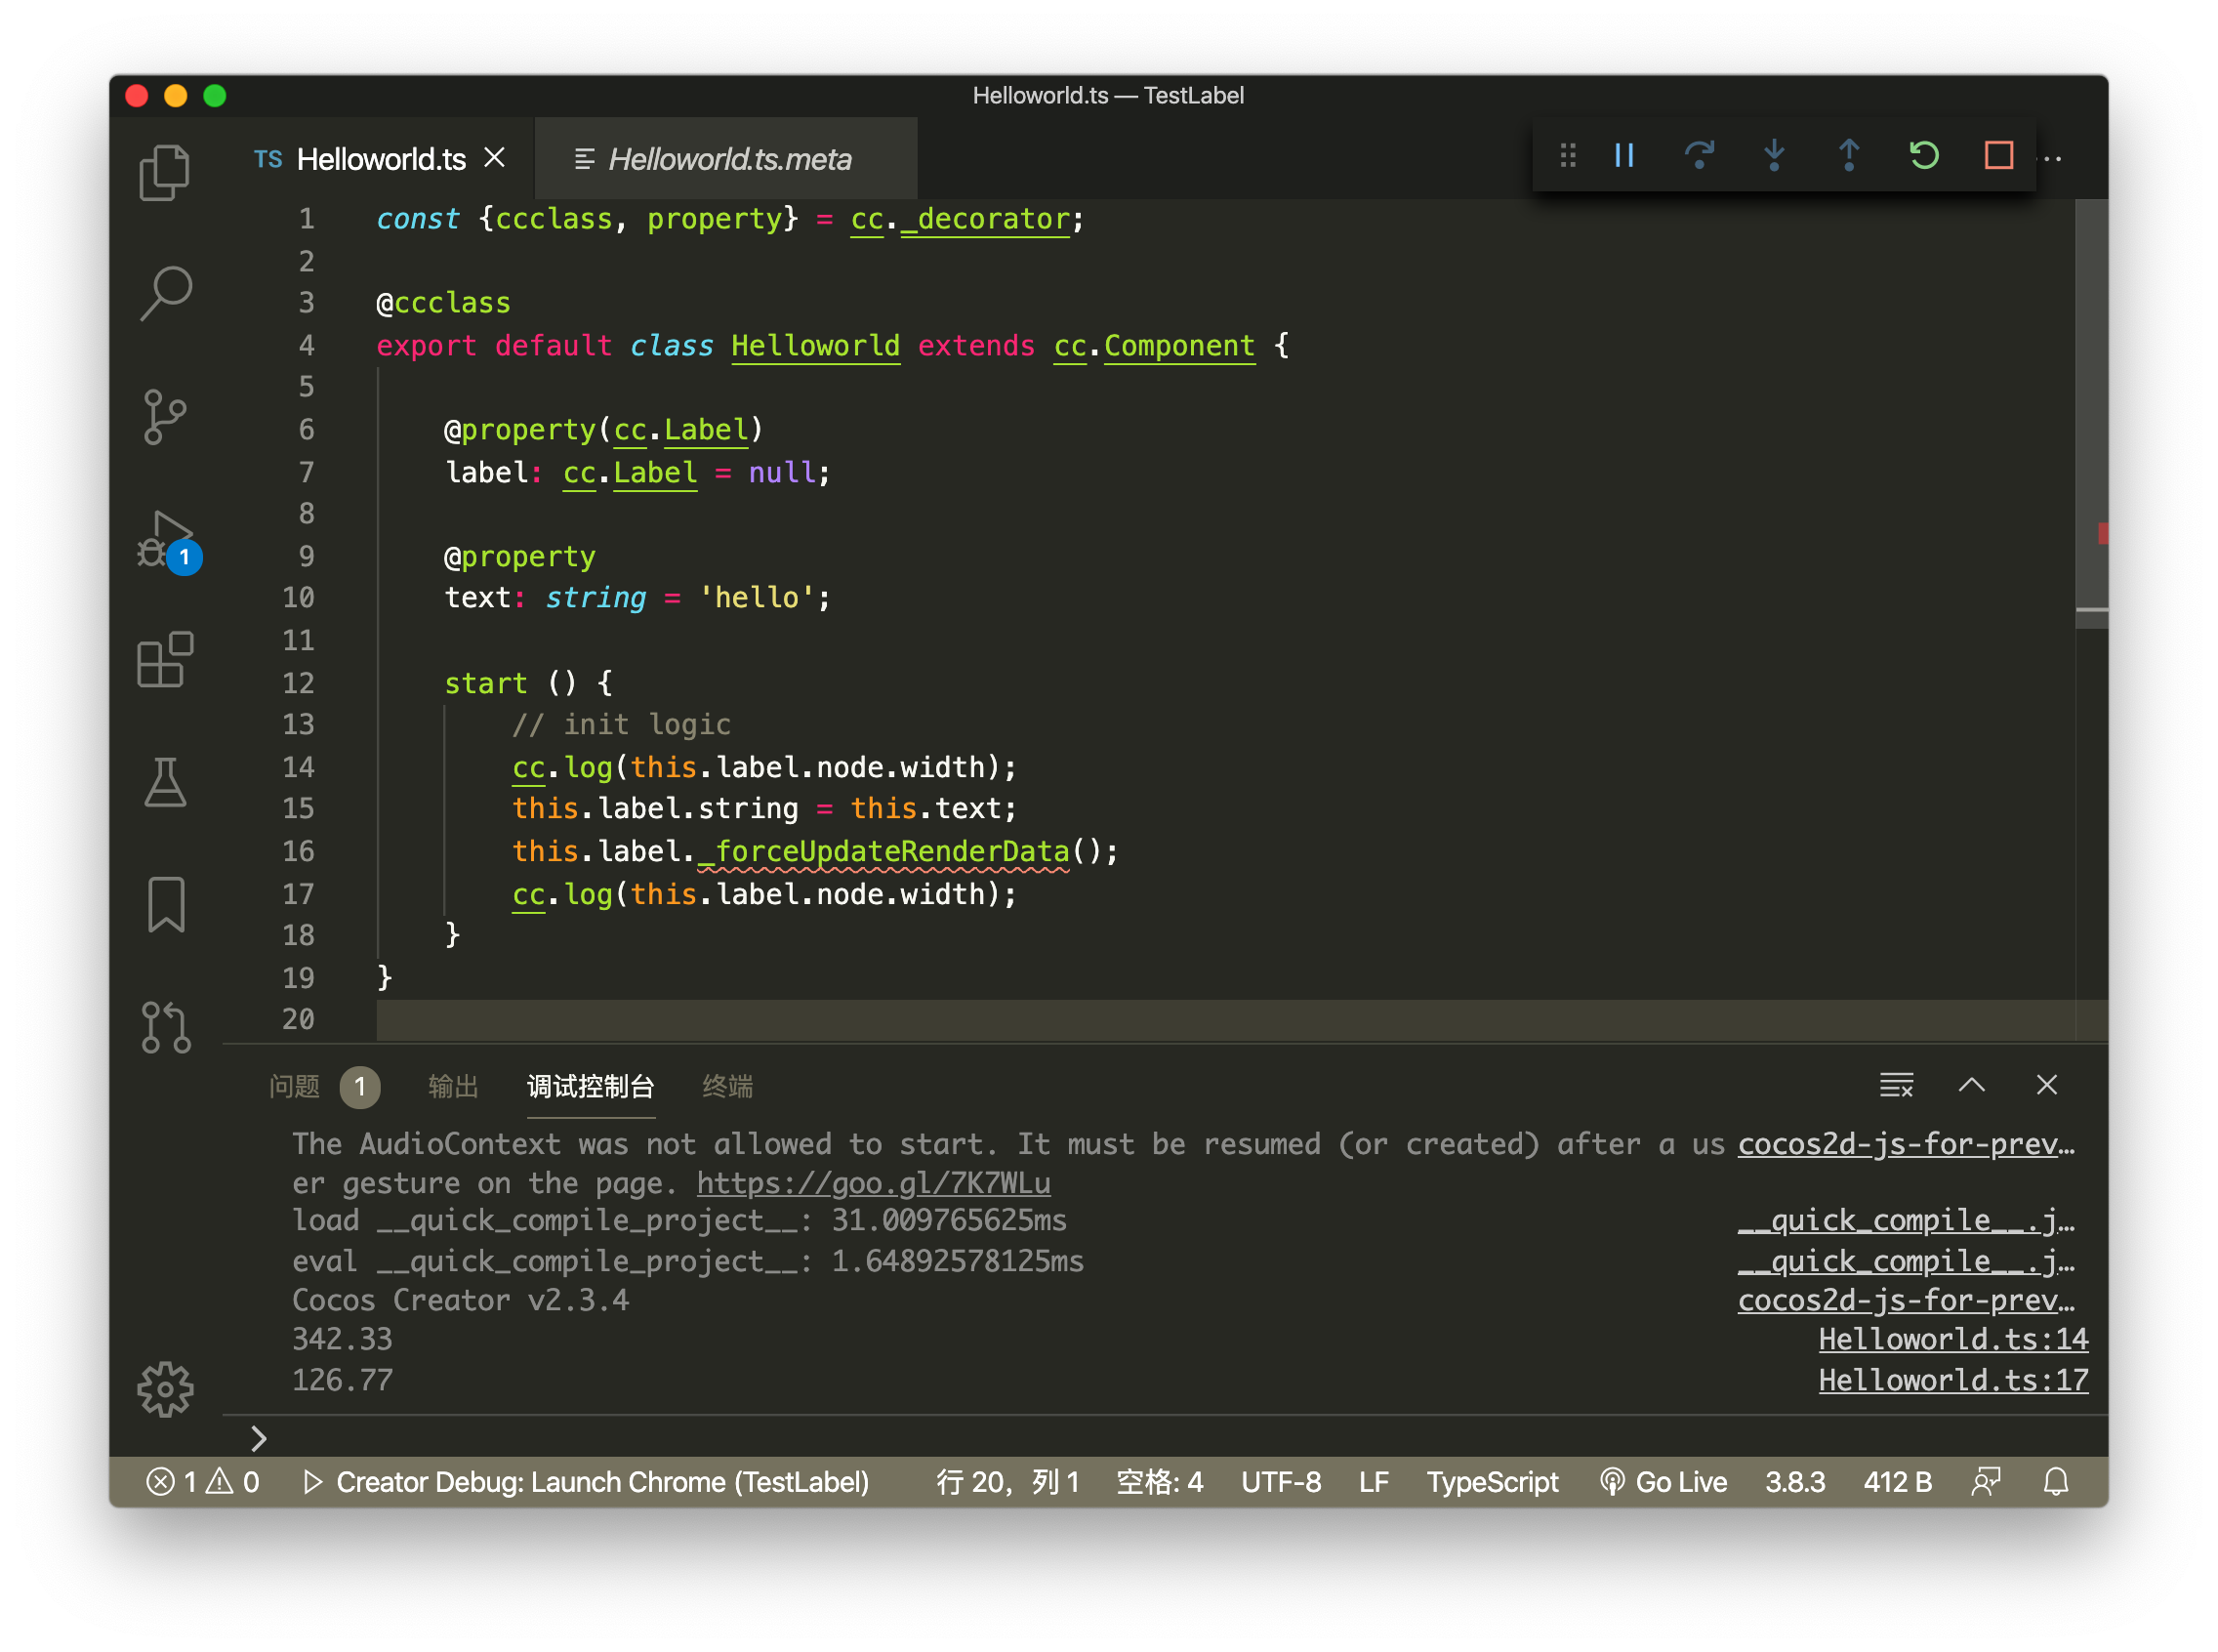Open the Search view icon
This screenshot has height=1652, width=2218.
tap(165, 293)
